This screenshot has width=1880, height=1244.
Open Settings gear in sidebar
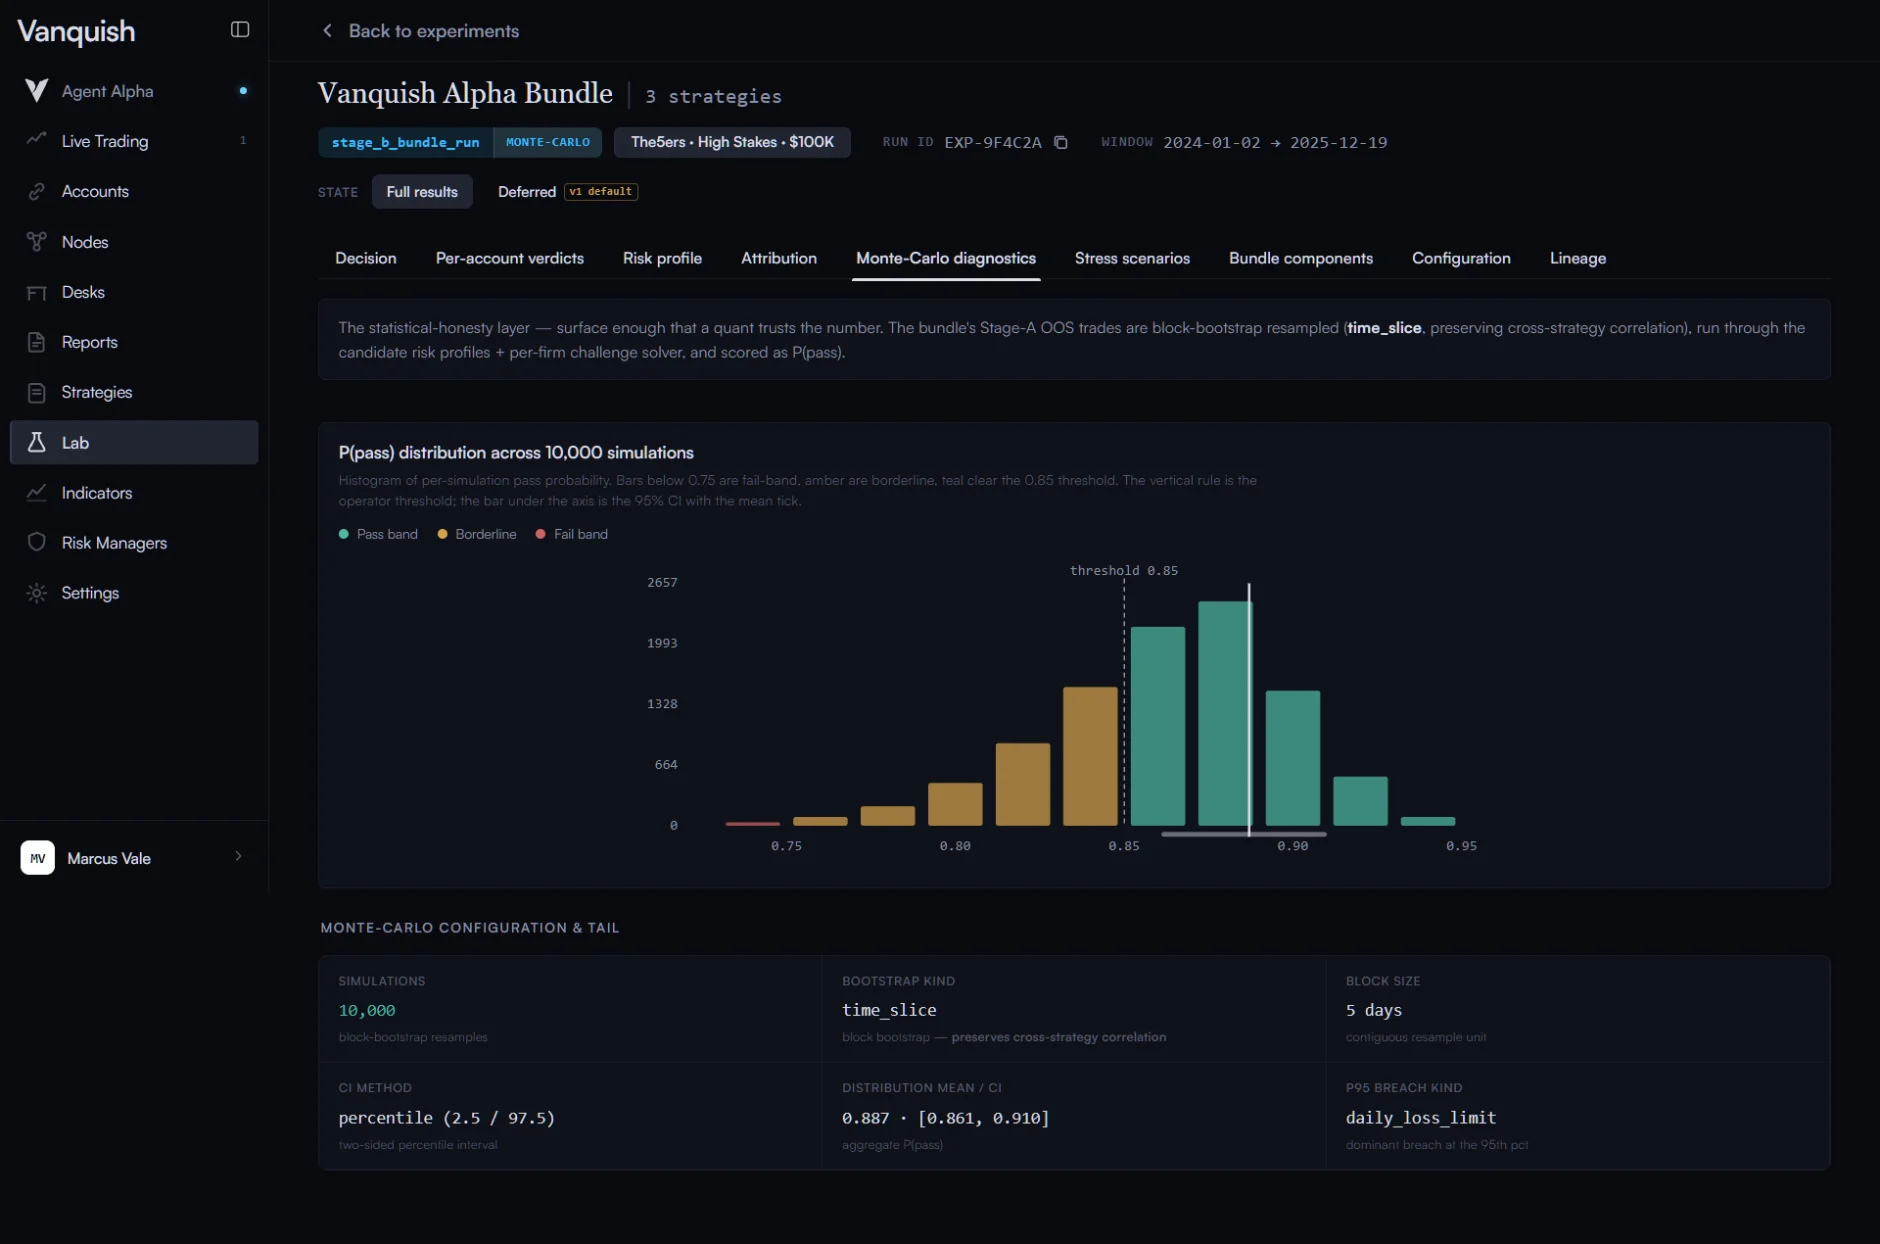37,593
